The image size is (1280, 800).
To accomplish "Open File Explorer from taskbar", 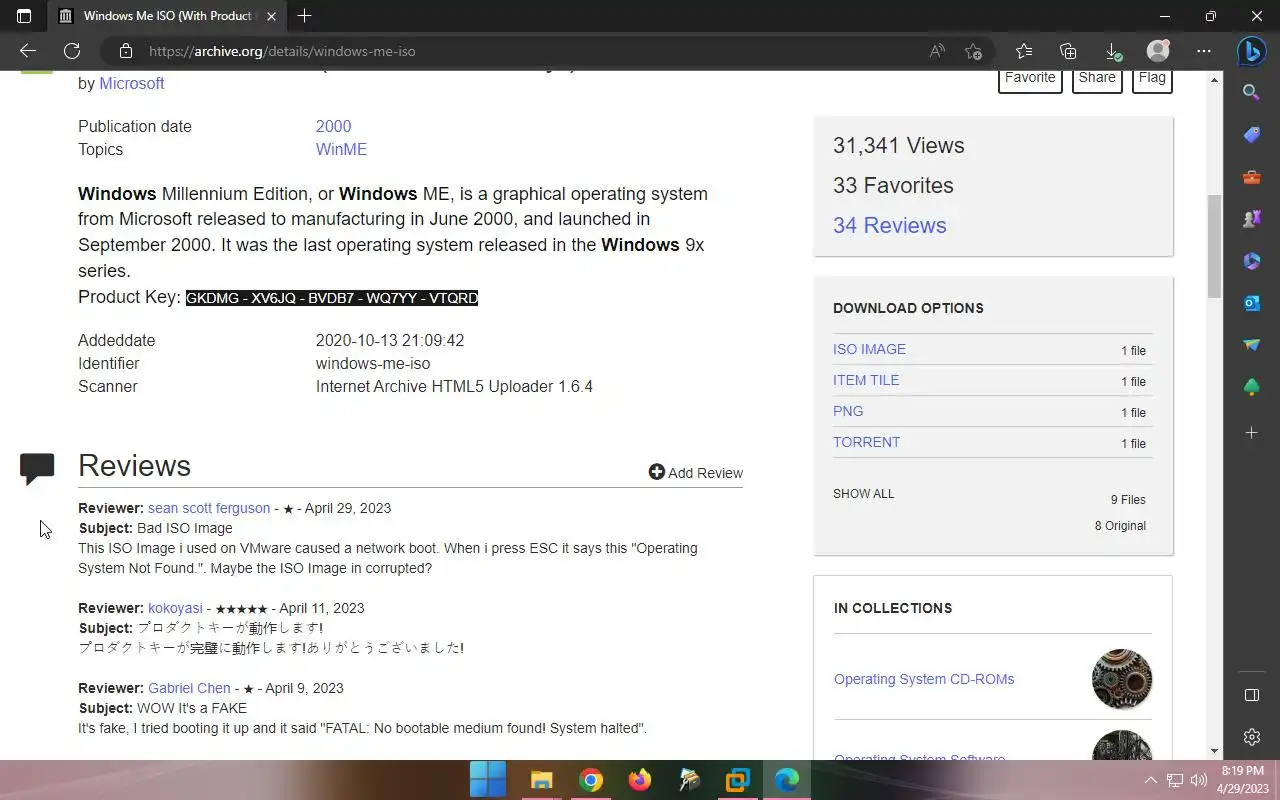I will [541, 780].
